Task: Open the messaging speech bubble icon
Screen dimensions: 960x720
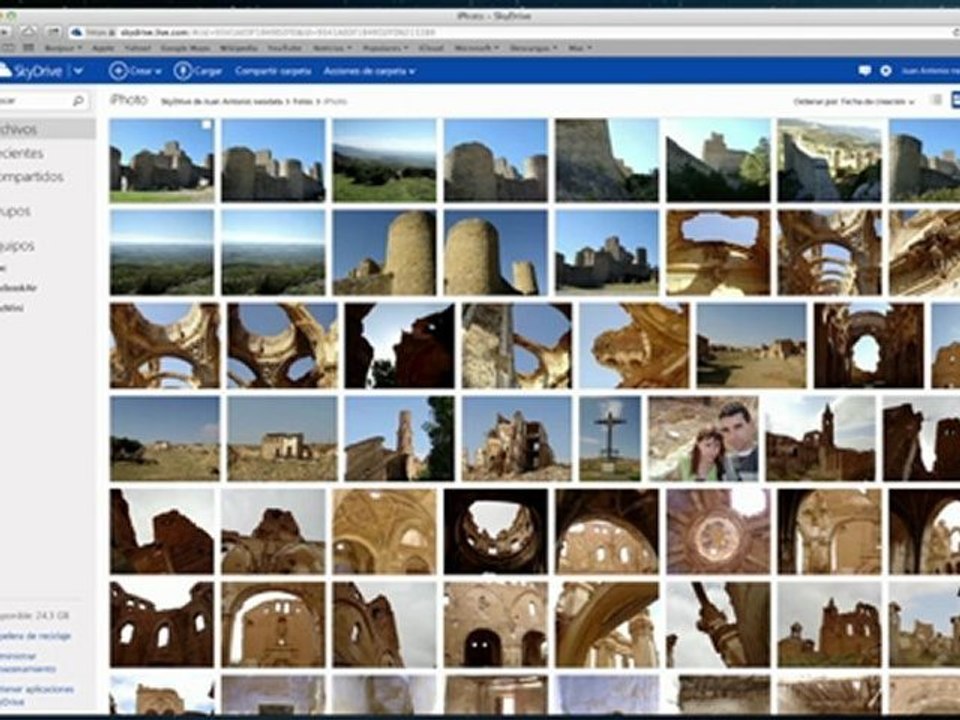Action: coord(864,71)
